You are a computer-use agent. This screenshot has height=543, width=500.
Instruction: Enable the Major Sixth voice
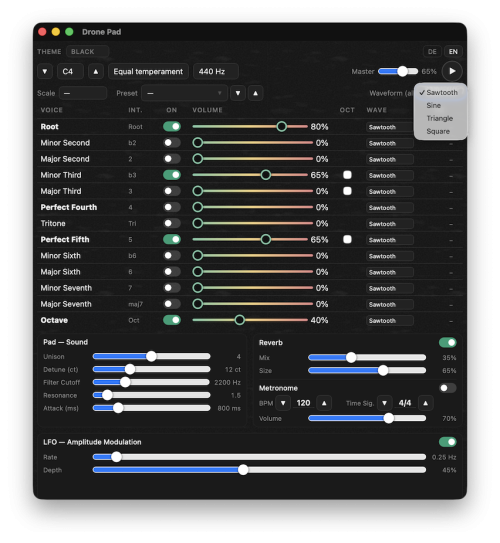172,272
